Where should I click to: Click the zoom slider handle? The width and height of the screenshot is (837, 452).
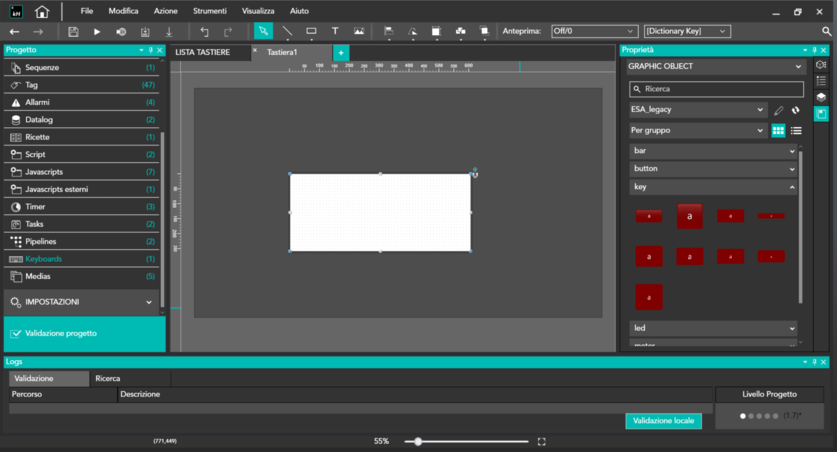point(418,441)
